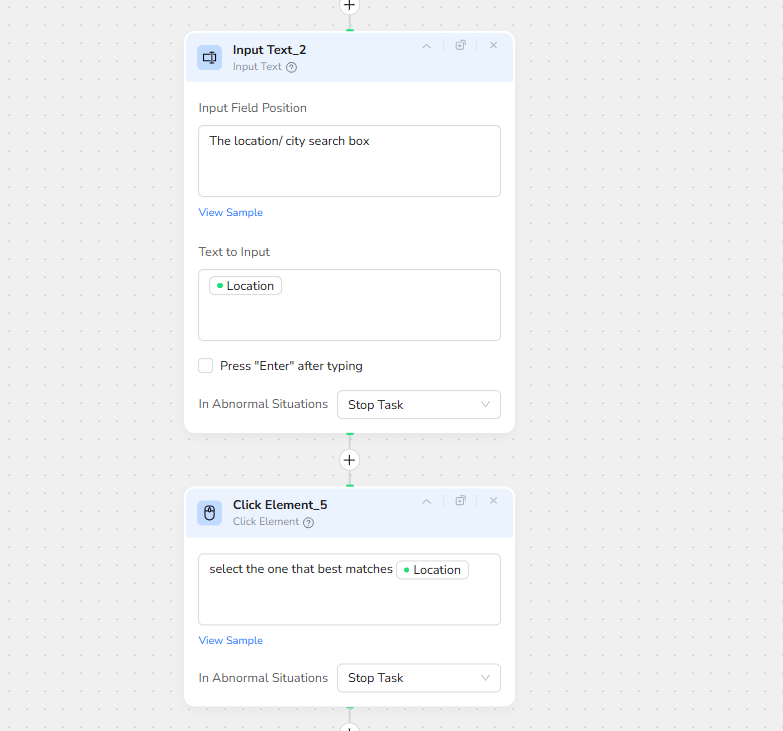The height and width of the screenshot is (731, 783).
Task: Add step between Input Text_2 and Click Element_5
Action: point(349,460)
